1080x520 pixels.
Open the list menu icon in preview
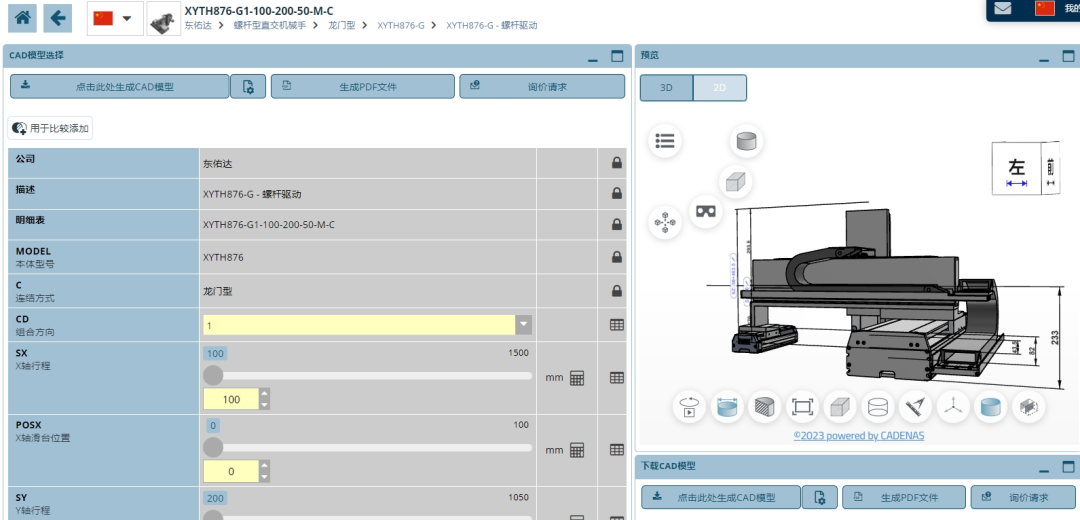coord(665,141)
